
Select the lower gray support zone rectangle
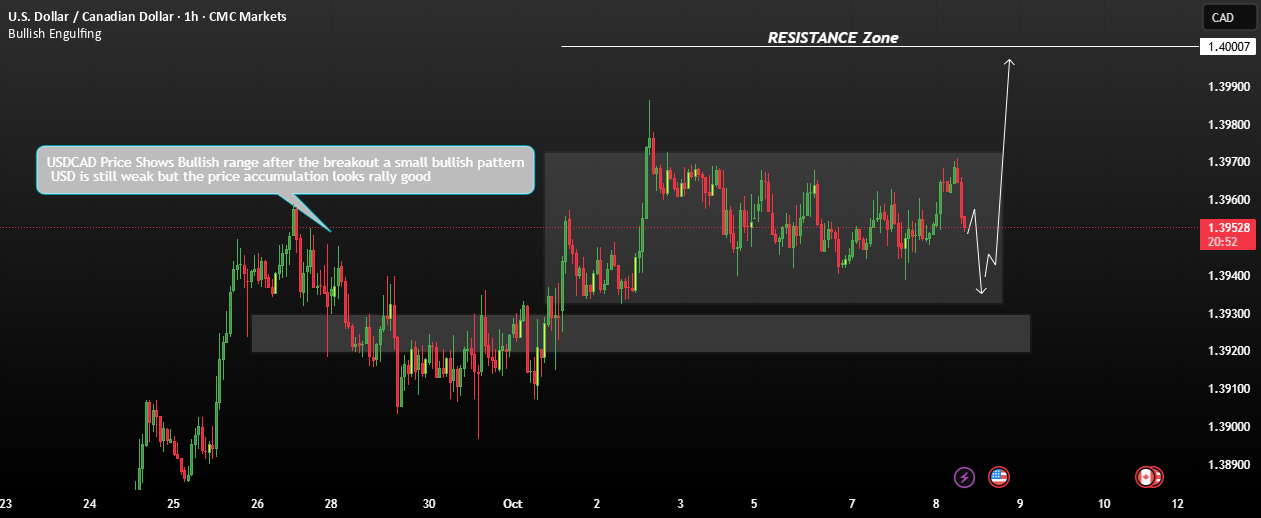(x=640, y=333)
